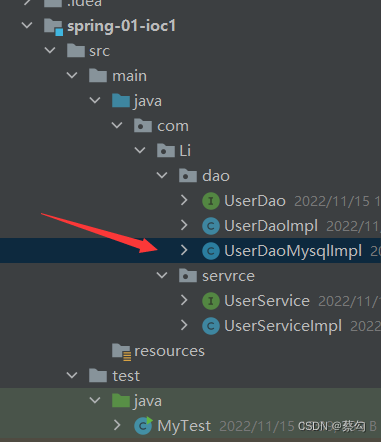Viewport: 381px width, 442px height.
Task: Collapse the src folder node
Action: click(50, 50)
